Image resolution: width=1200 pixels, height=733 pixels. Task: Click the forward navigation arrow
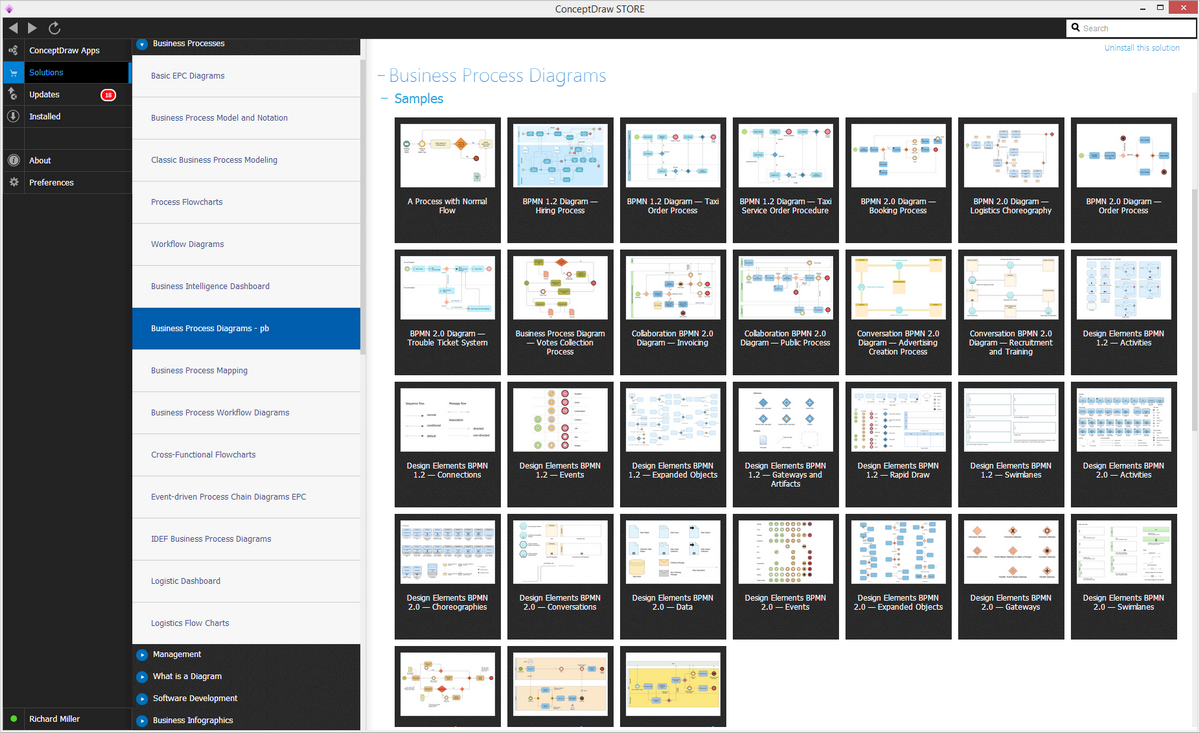coord(33,28)
